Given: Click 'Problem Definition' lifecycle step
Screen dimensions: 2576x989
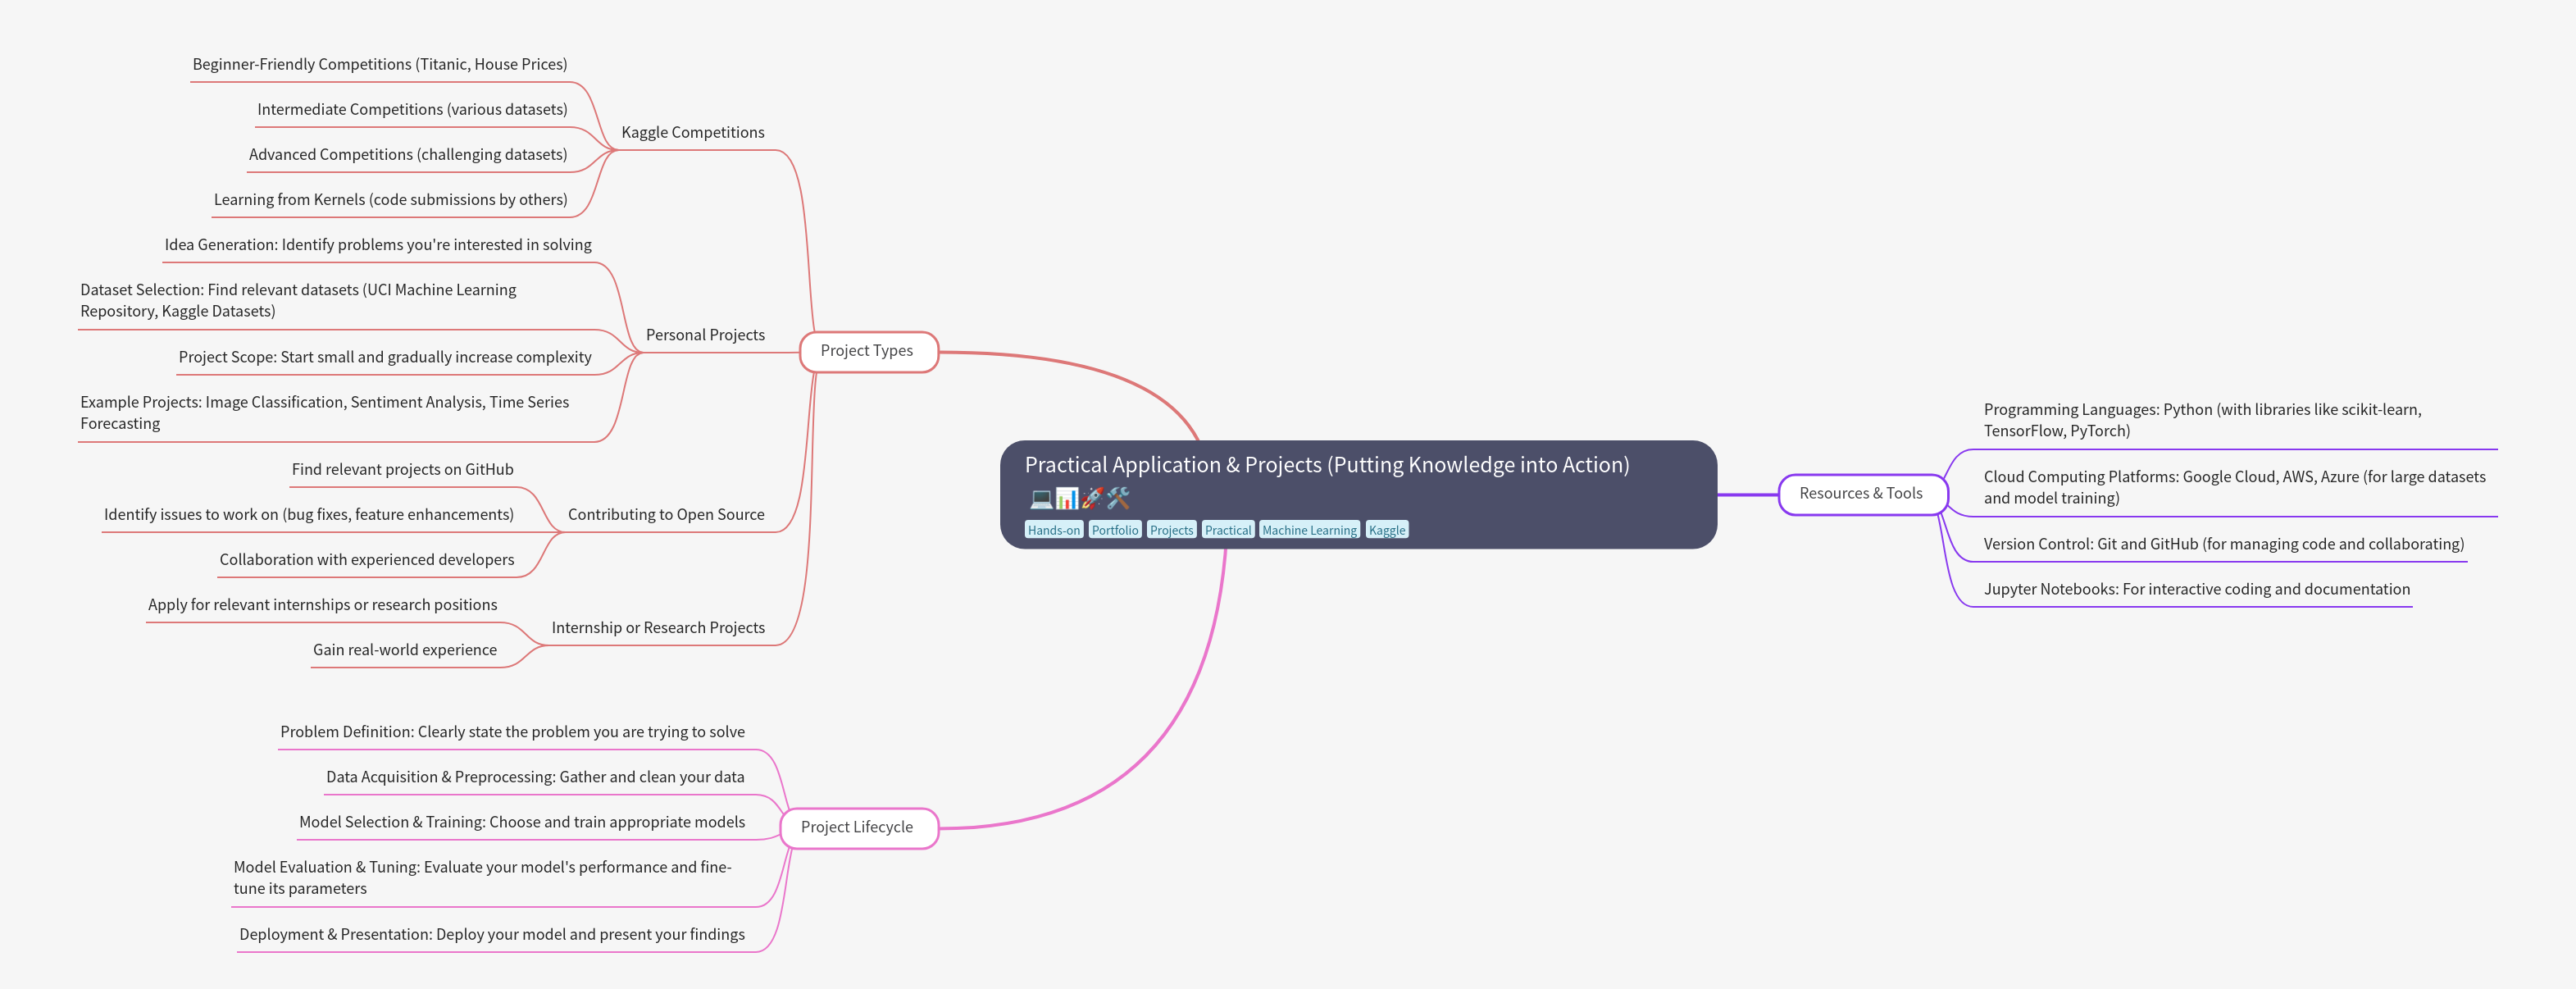Looking at the screenshot, I should click(513, 731).
